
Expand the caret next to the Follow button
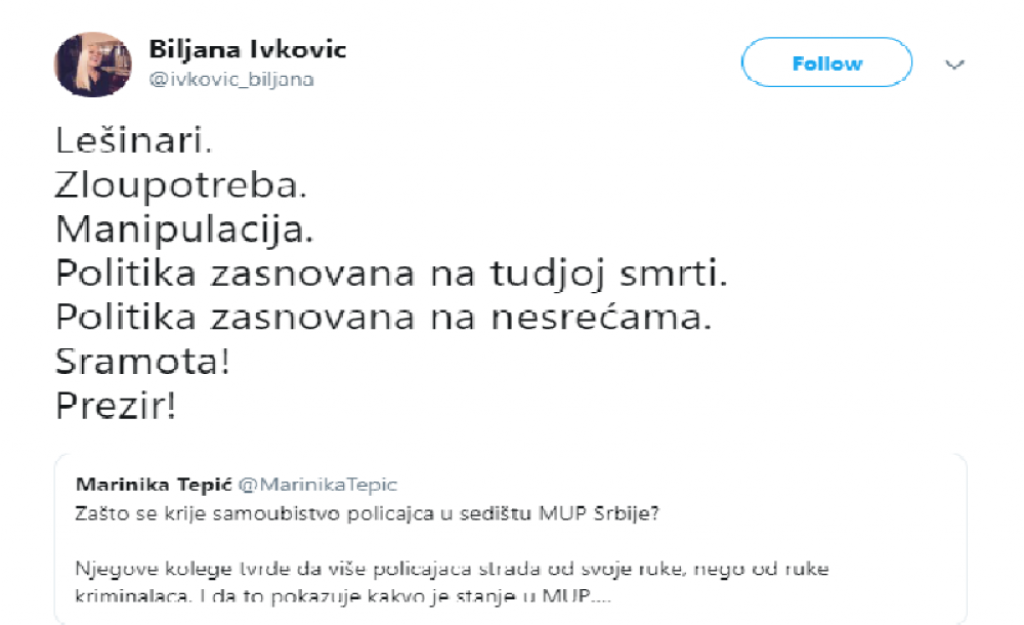955,62
